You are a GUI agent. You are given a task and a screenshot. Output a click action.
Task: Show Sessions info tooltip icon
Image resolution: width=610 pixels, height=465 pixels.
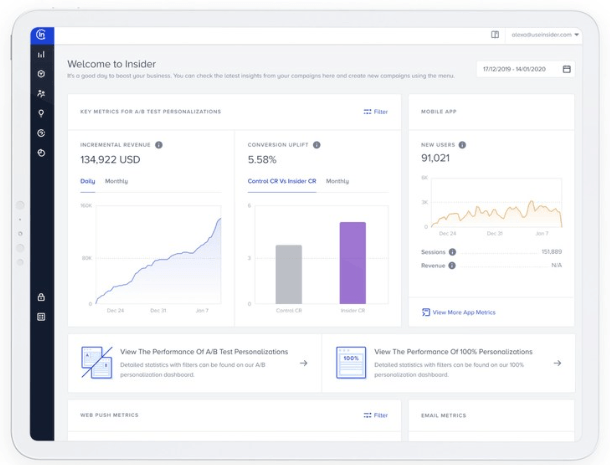[x=452, y=252]
